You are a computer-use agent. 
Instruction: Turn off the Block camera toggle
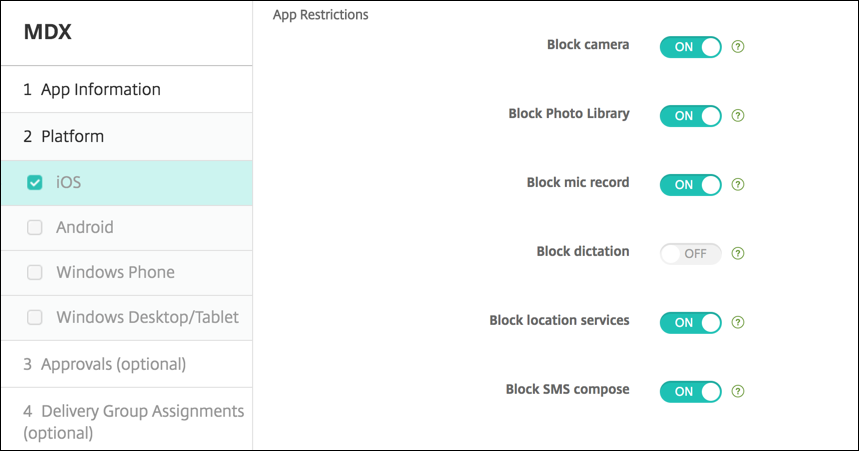click(690, 46)
